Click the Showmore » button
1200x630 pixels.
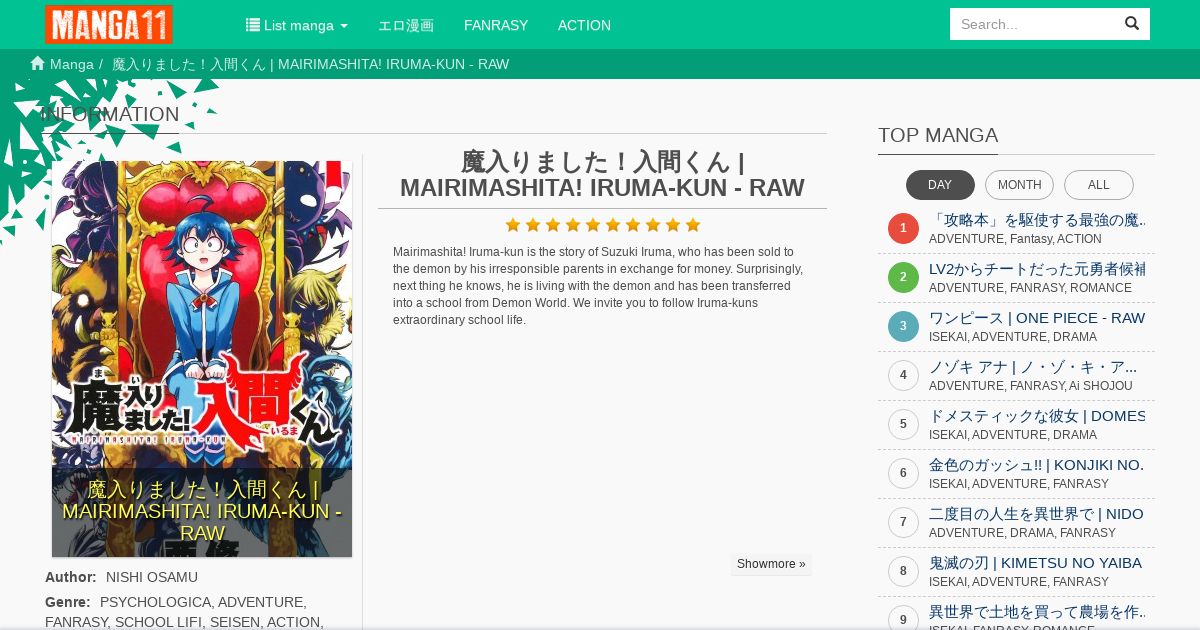(771, 564)
